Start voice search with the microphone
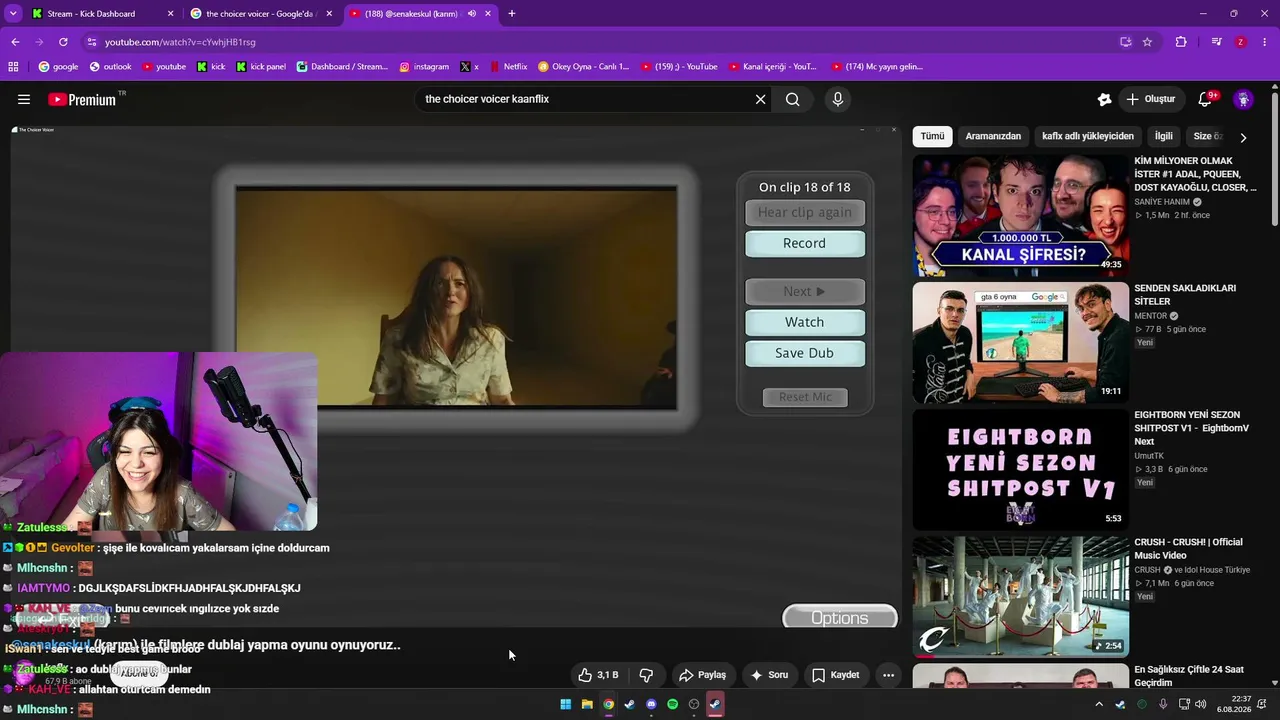Viewport: 1280px width, 720px height. coord(838,99)
